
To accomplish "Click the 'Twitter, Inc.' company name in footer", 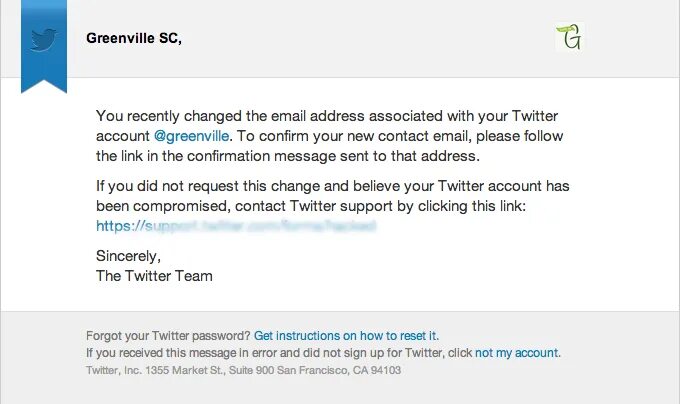I will point(114,370).
